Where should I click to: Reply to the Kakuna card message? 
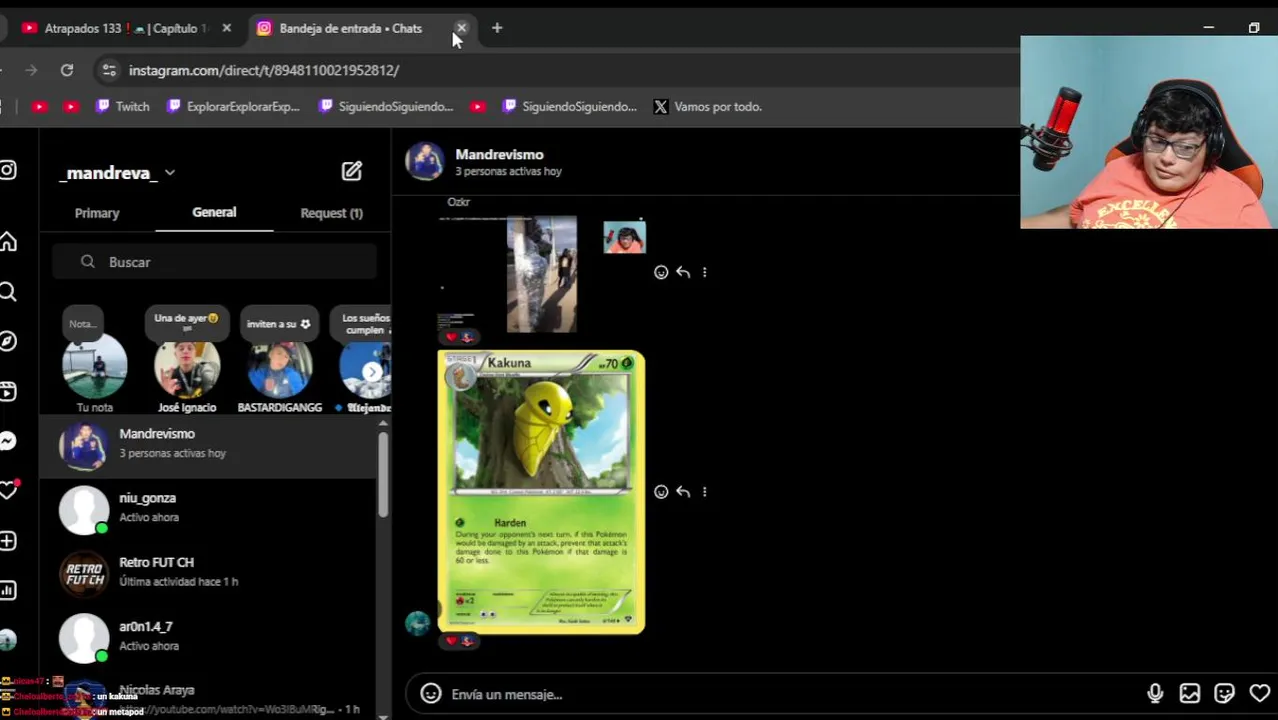683,492
